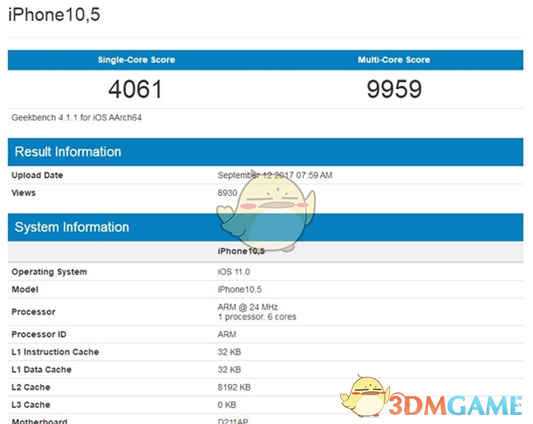Click the iOS 11.0 value

[x=234, y=272]
